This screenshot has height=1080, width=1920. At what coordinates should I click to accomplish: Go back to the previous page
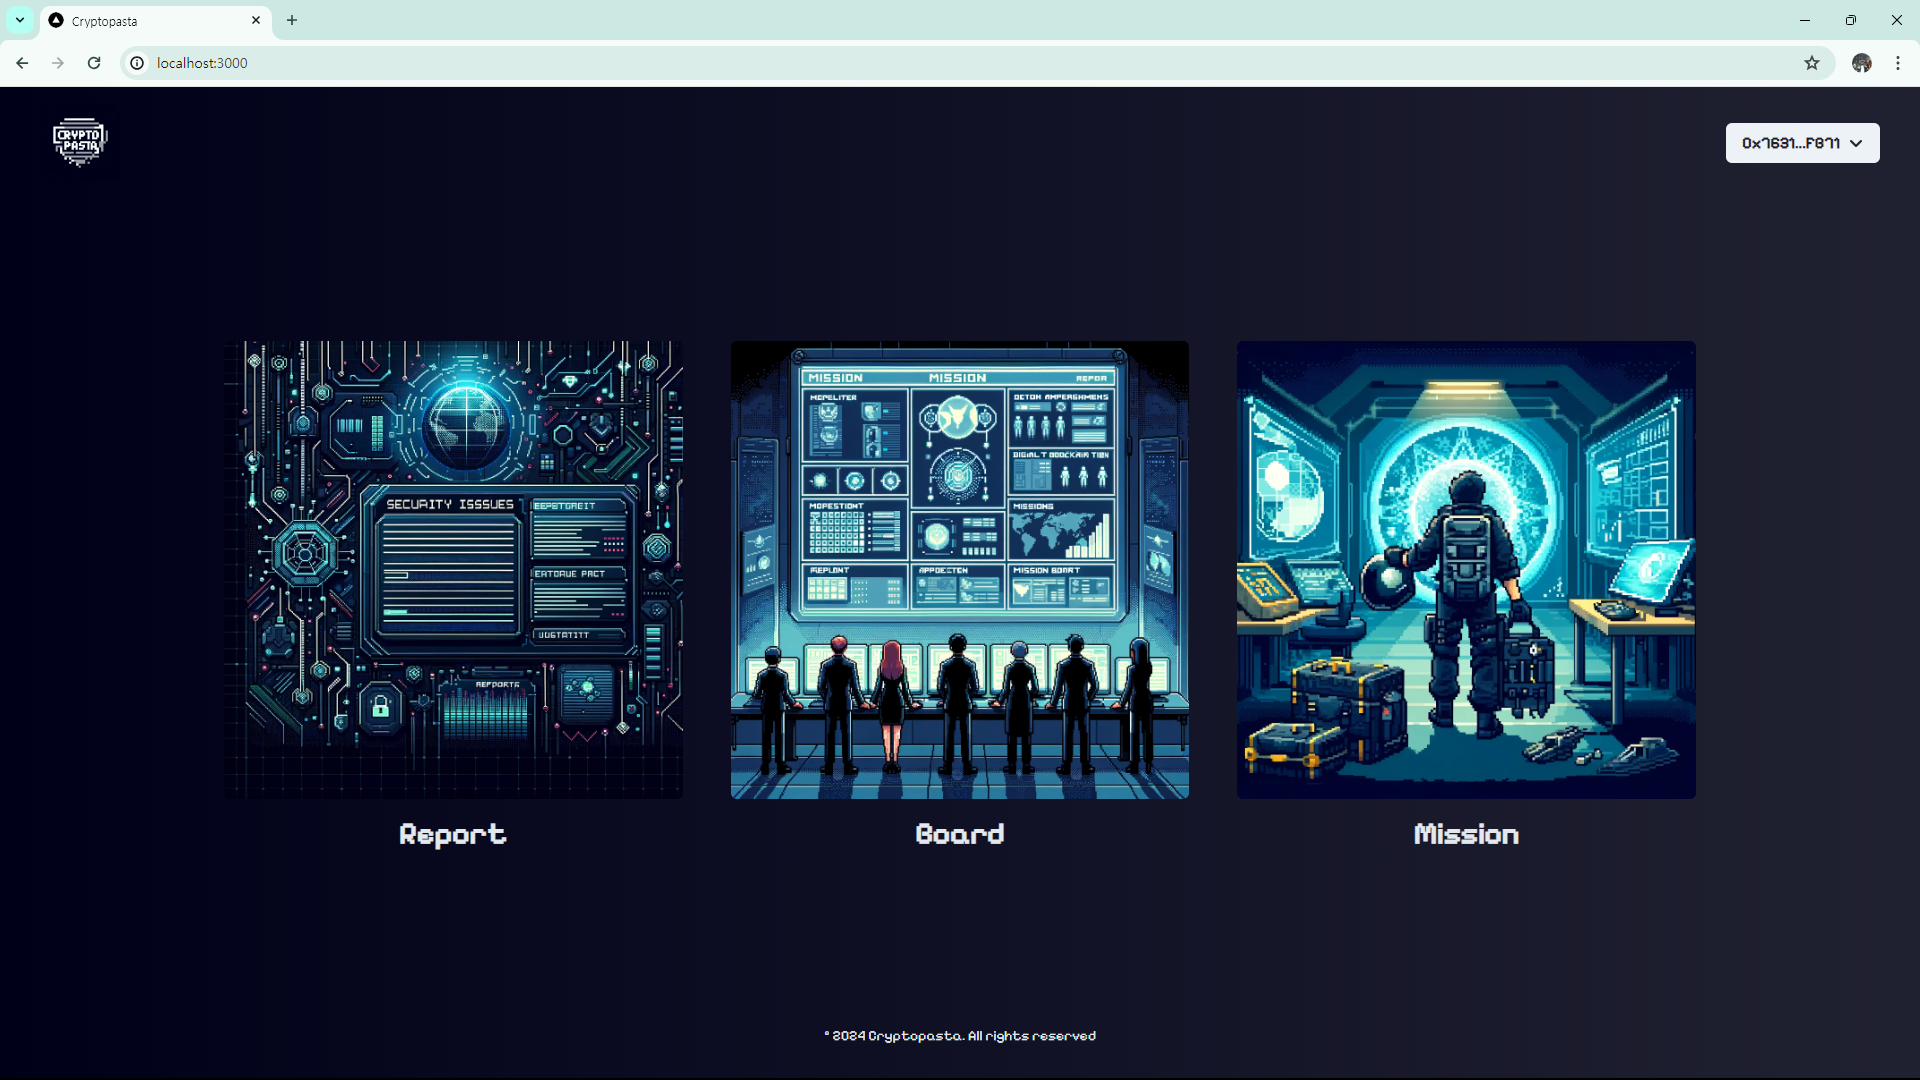point(22,63)
